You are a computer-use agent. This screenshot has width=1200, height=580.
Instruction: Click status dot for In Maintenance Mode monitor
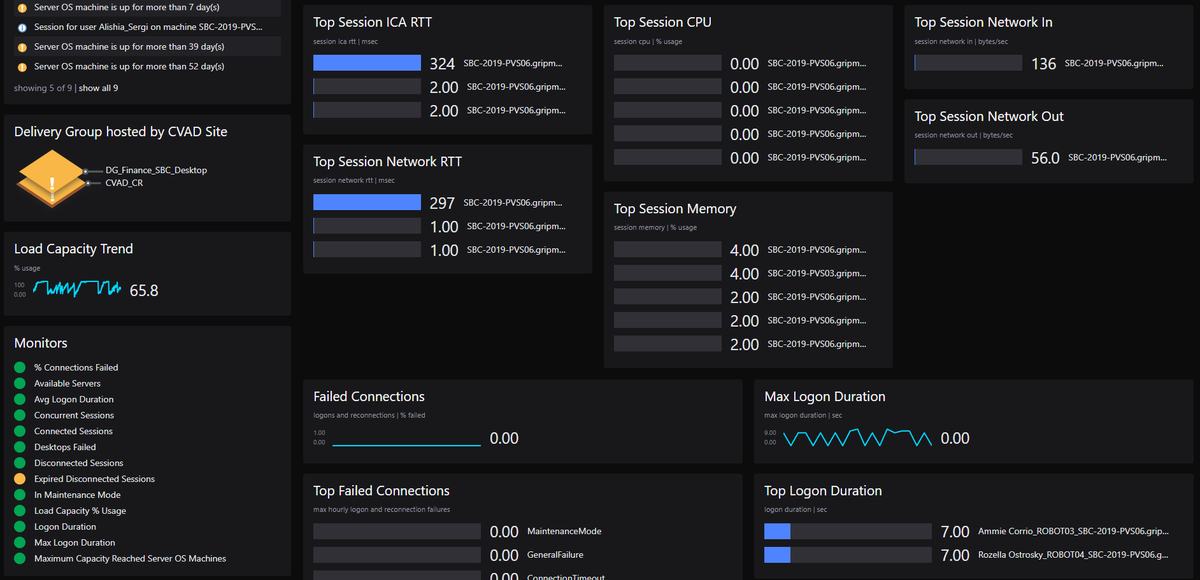(x=19, y=495)
